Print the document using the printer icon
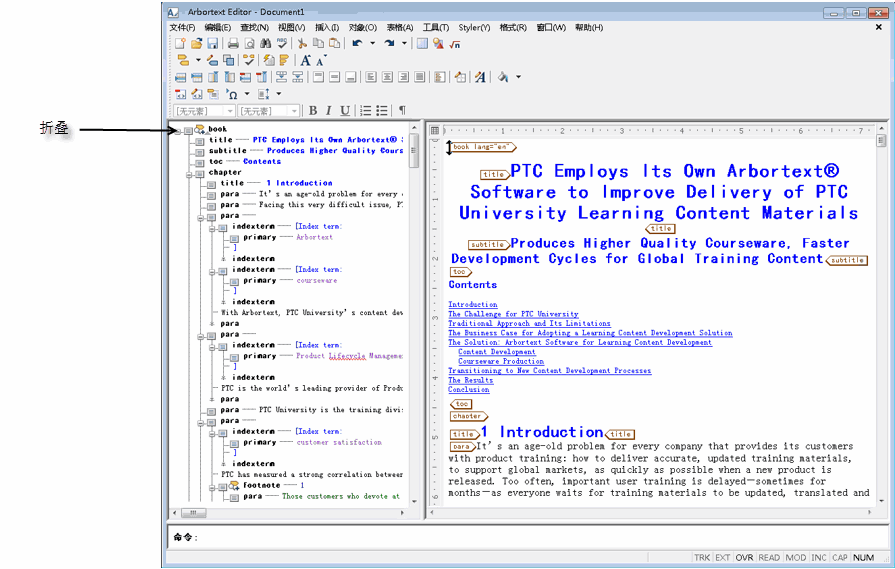895x569 pixels. click(233, 43)
